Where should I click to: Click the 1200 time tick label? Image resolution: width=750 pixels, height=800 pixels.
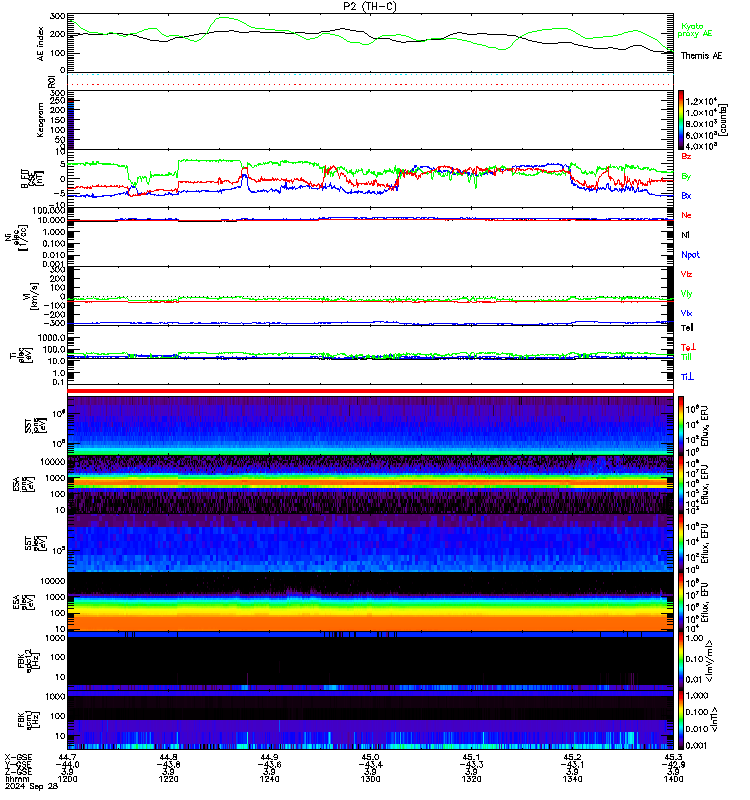click(x=67, y=779)
